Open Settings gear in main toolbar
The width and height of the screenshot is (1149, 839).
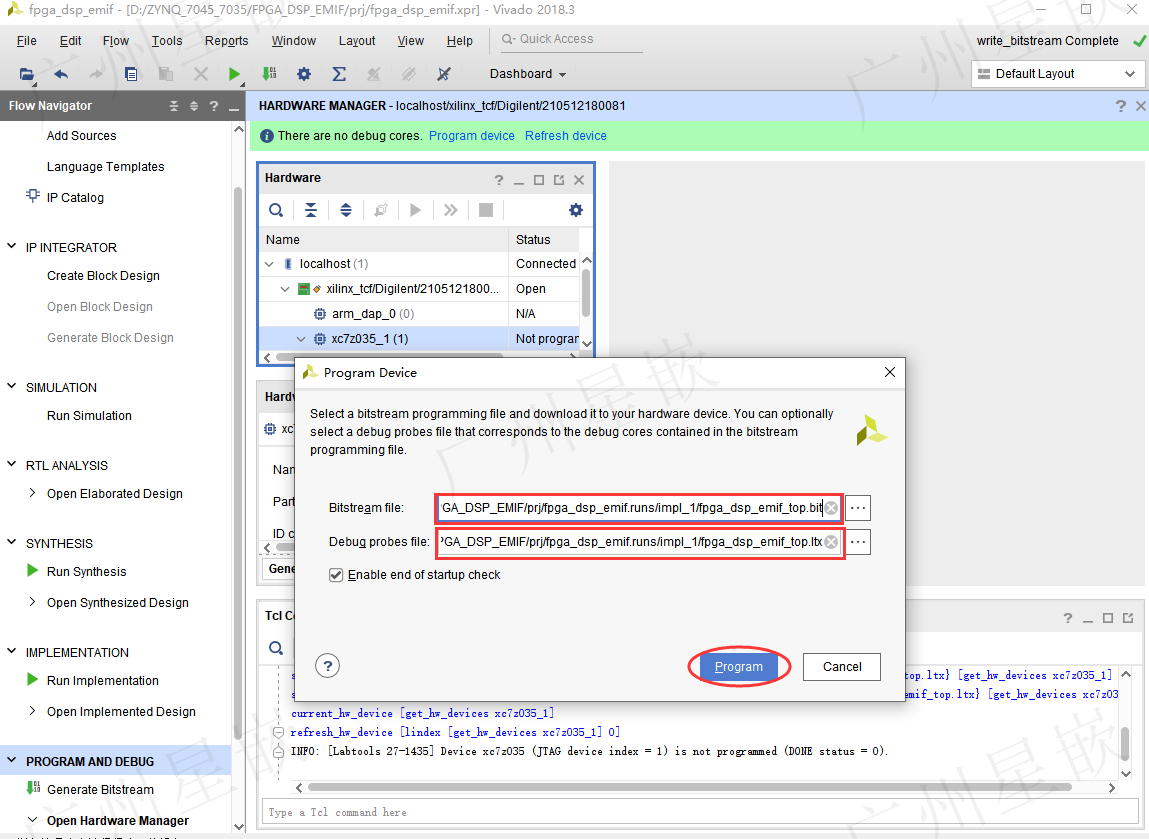tap(303, 74)
